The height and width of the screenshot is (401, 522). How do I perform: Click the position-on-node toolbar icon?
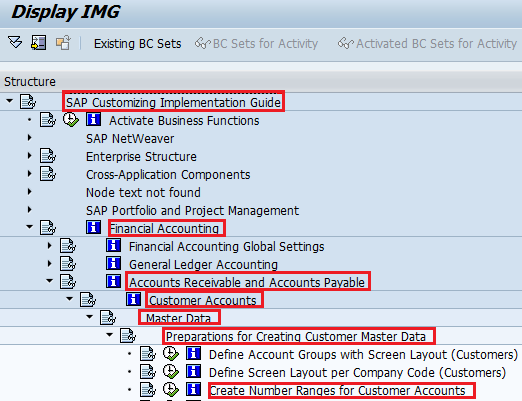tap(39, 43)
